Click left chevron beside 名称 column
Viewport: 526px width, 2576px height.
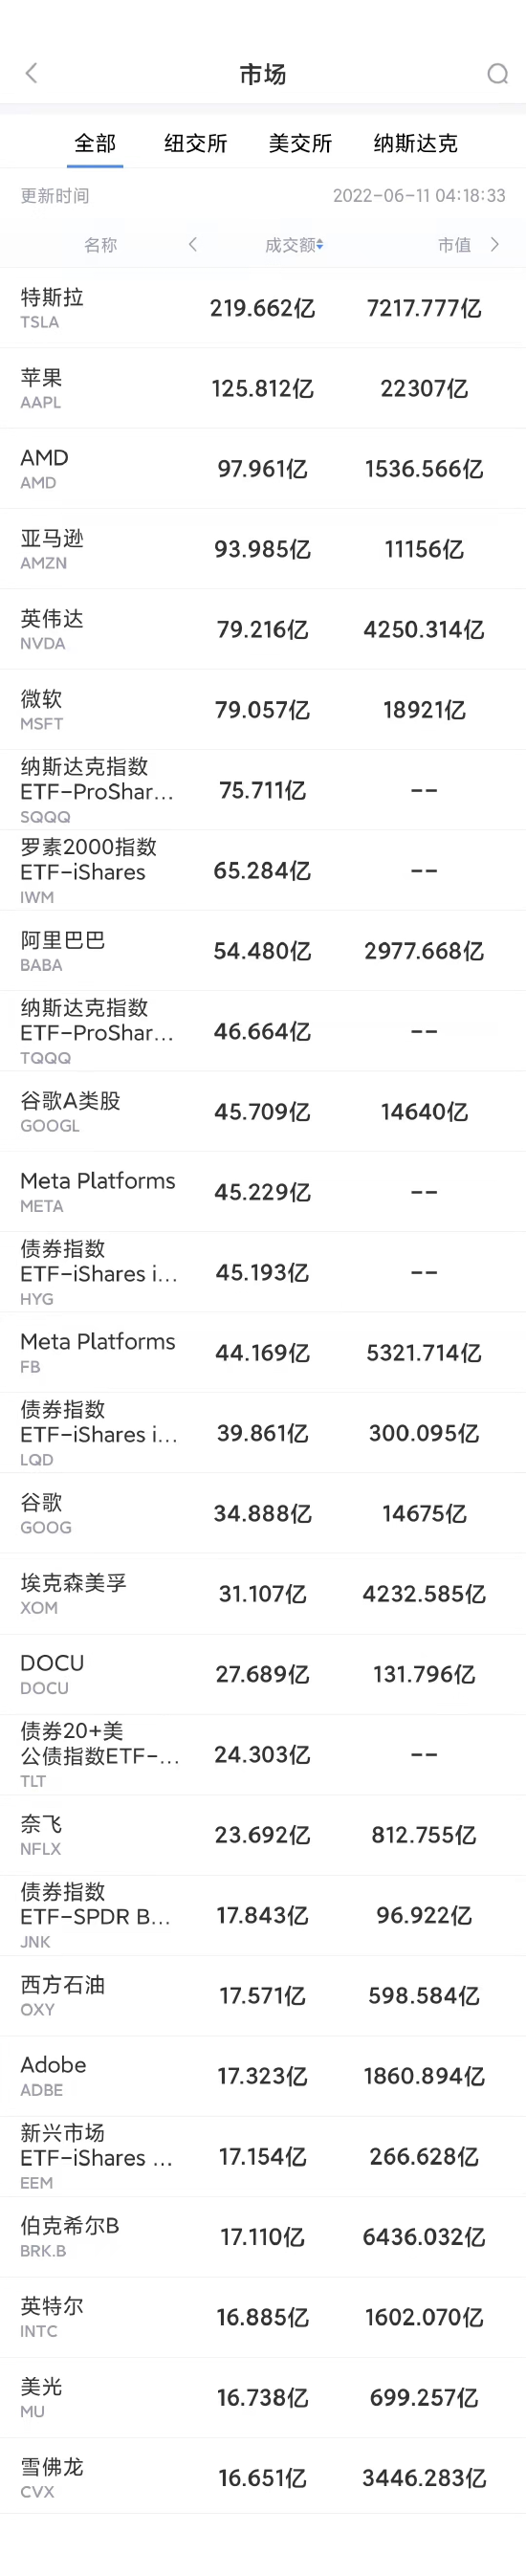(x=193, y=244)
